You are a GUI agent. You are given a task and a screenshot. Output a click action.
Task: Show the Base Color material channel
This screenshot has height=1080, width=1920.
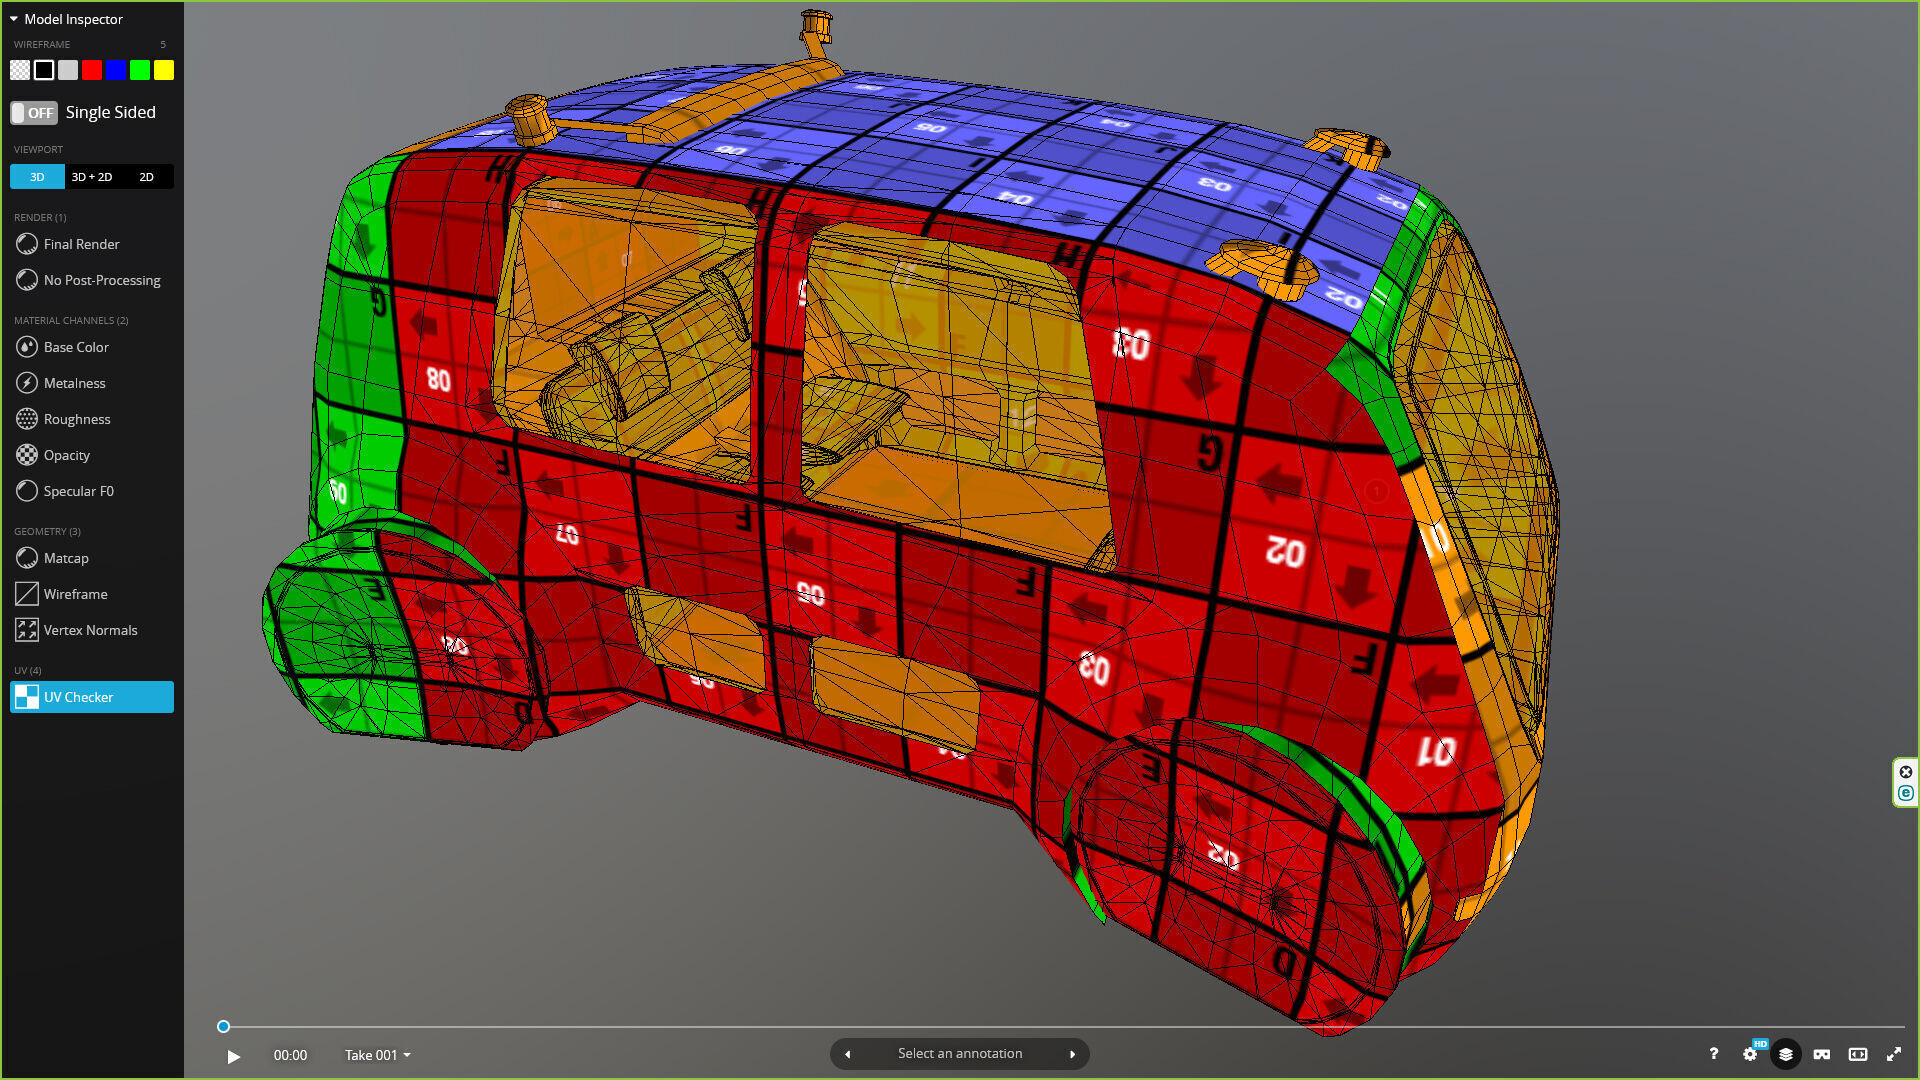tap(76, 347)
